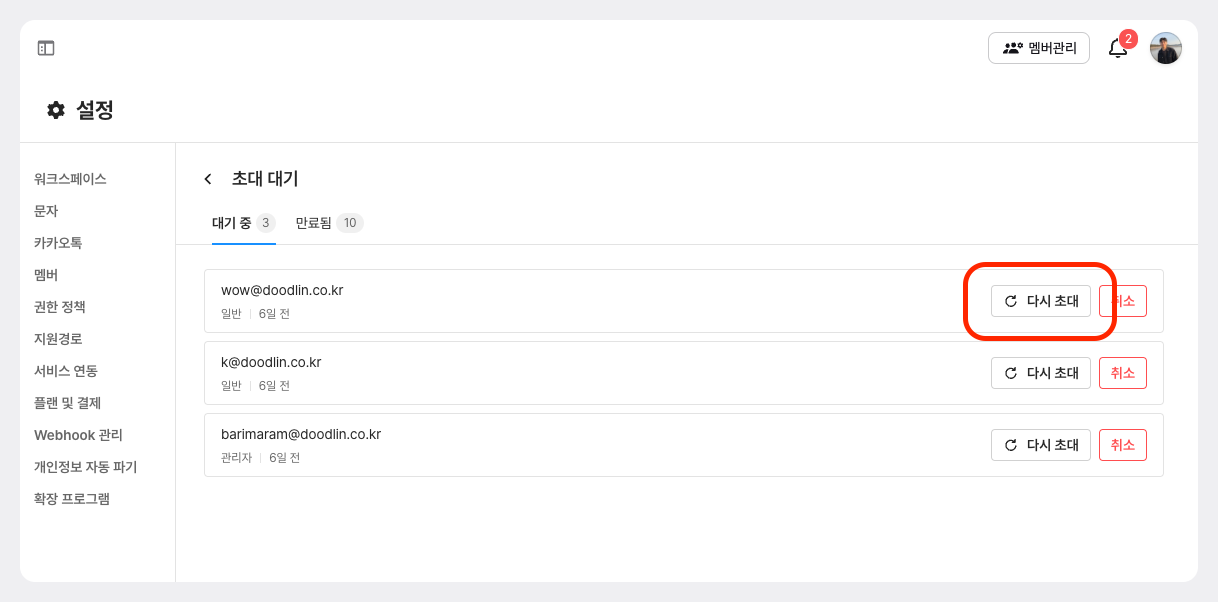Click the 멤버관리 button

pos(1038,48)
